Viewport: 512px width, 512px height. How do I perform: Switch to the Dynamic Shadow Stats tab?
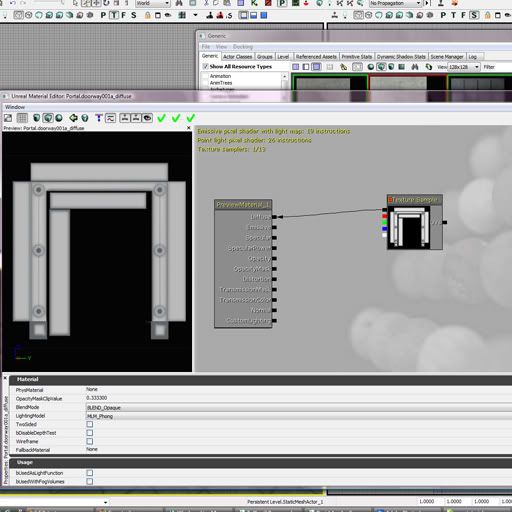point(401,57)
